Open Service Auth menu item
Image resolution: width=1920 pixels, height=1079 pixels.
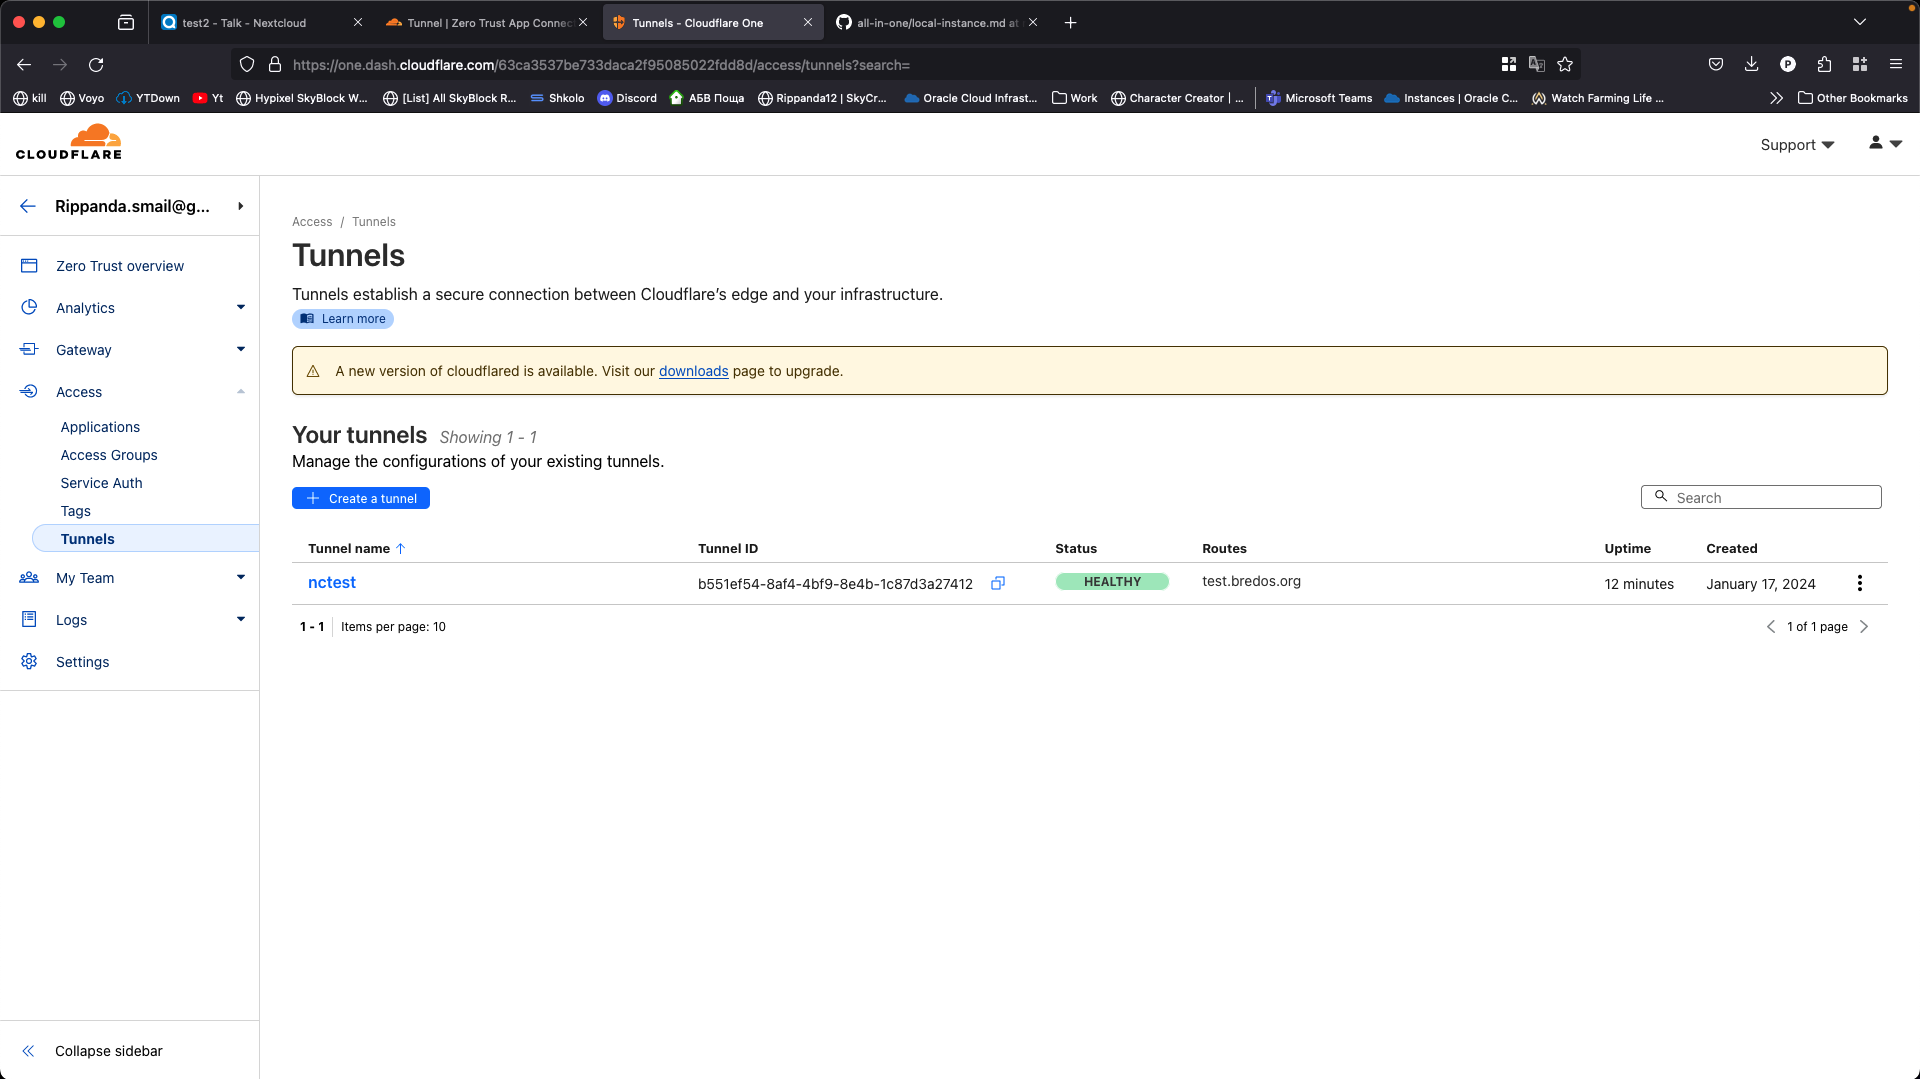(x=101, y=483)
